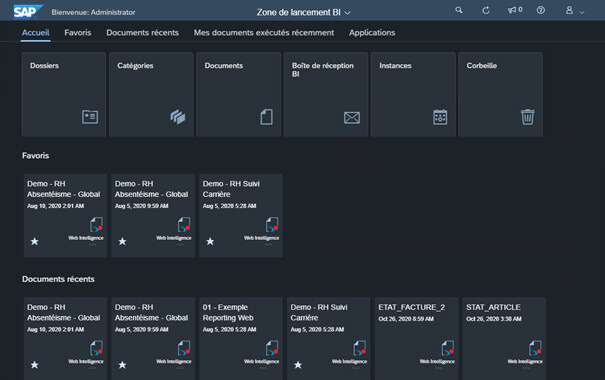Click the Bienvenue: Administrator text

tap(93, 12)
